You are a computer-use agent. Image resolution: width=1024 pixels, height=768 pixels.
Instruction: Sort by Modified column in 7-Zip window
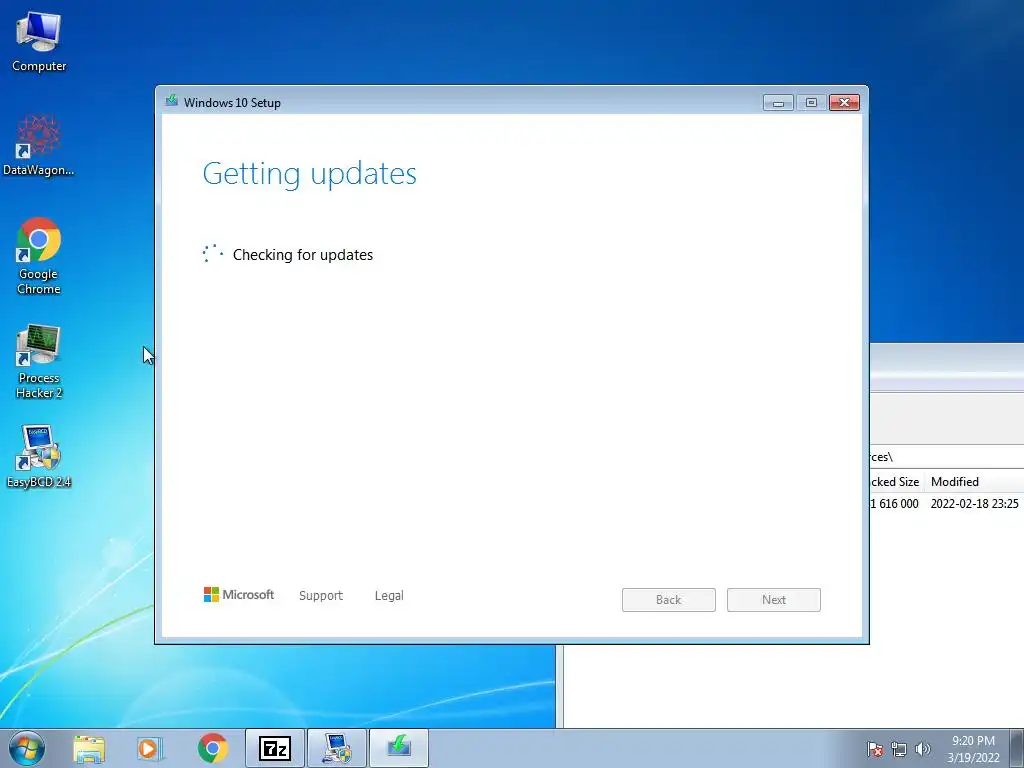pos(974,482)
